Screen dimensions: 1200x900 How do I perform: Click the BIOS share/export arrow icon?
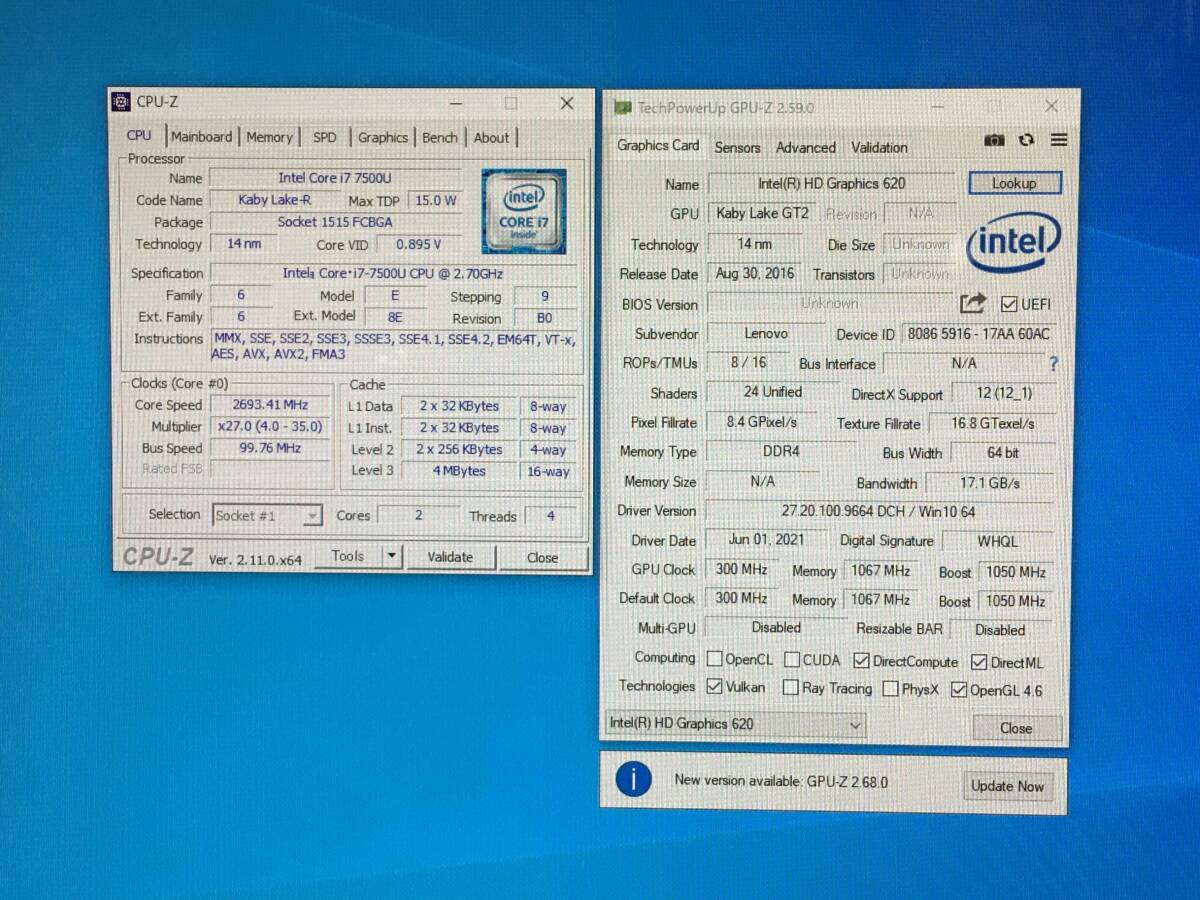pyautogui.click(x=972, y=303)
